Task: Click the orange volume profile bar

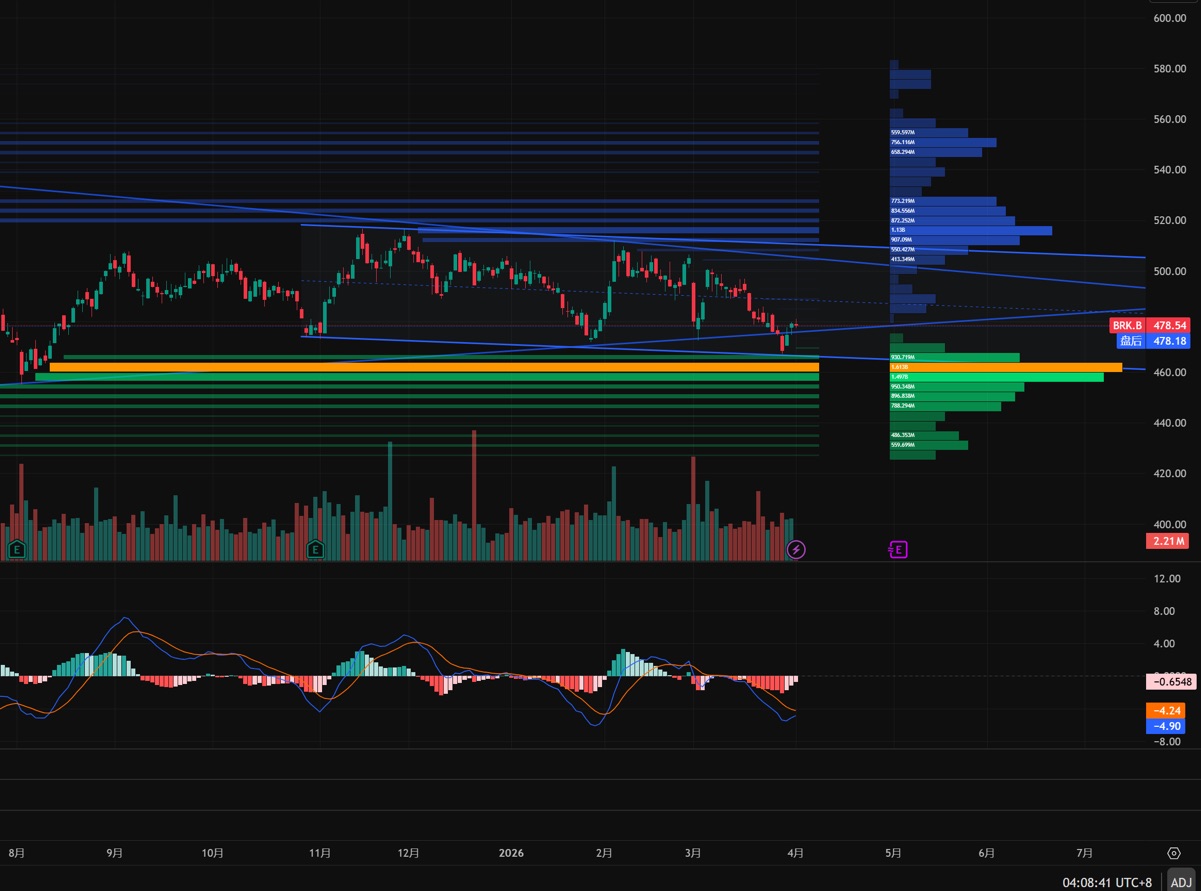Action: [x=1005, y=367]
